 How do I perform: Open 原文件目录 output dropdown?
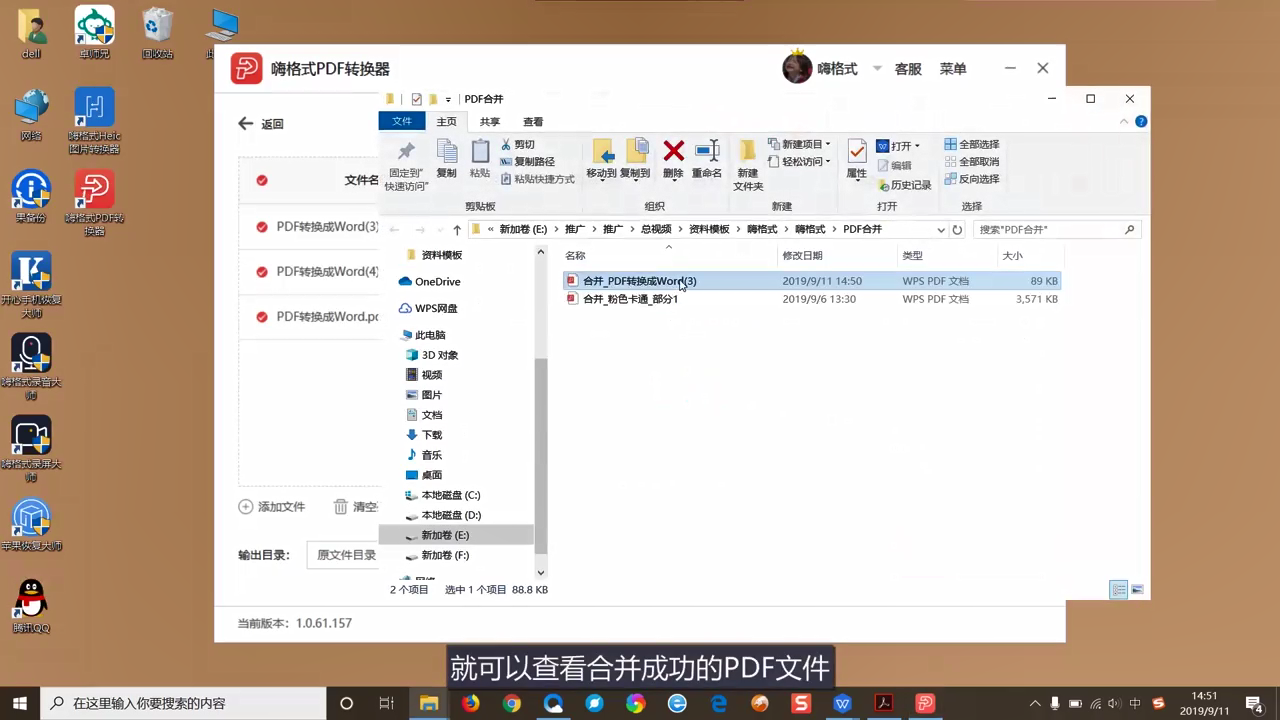click(x=343, y=555)
